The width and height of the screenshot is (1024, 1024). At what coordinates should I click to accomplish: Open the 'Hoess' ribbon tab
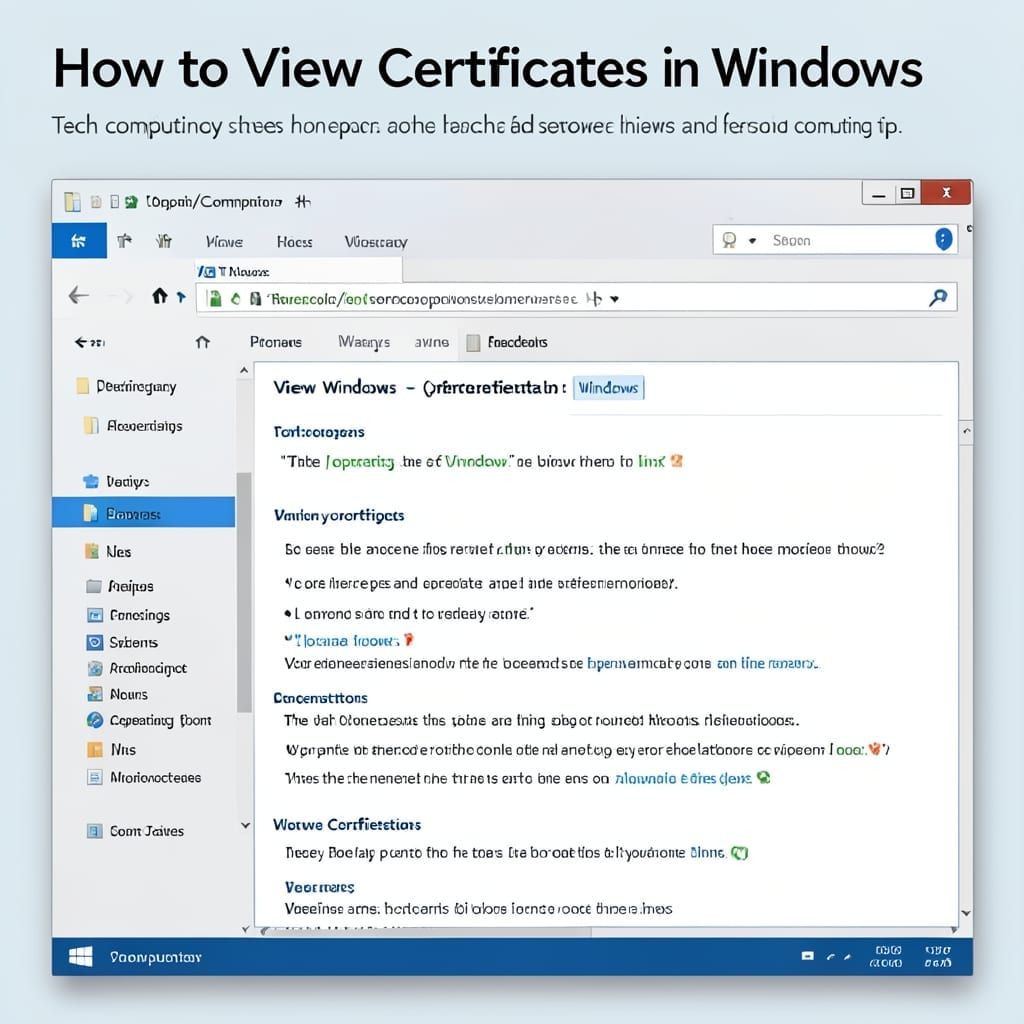(x=295, y=242)
